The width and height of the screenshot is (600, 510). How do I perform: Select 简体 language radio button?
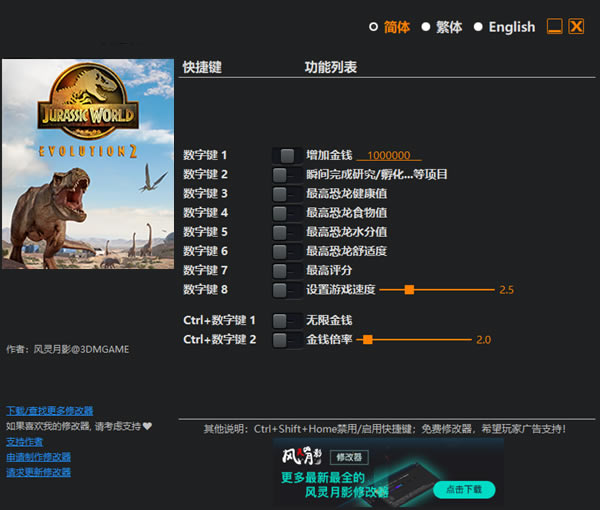374,27
